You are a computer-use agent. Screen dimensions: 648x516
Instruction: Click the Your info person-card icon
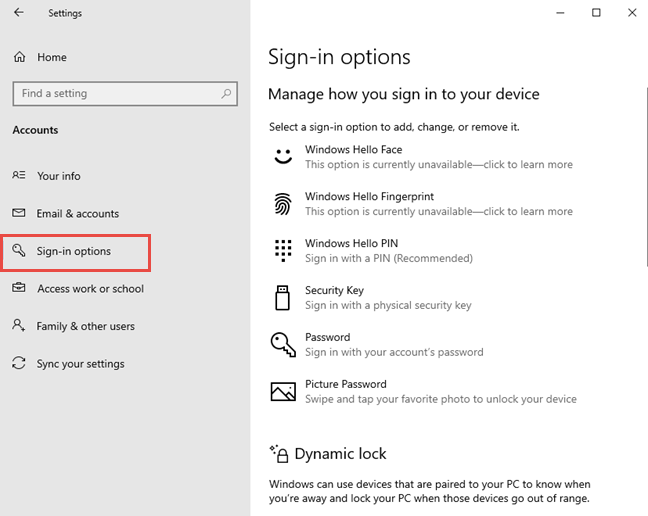point(19,175)
